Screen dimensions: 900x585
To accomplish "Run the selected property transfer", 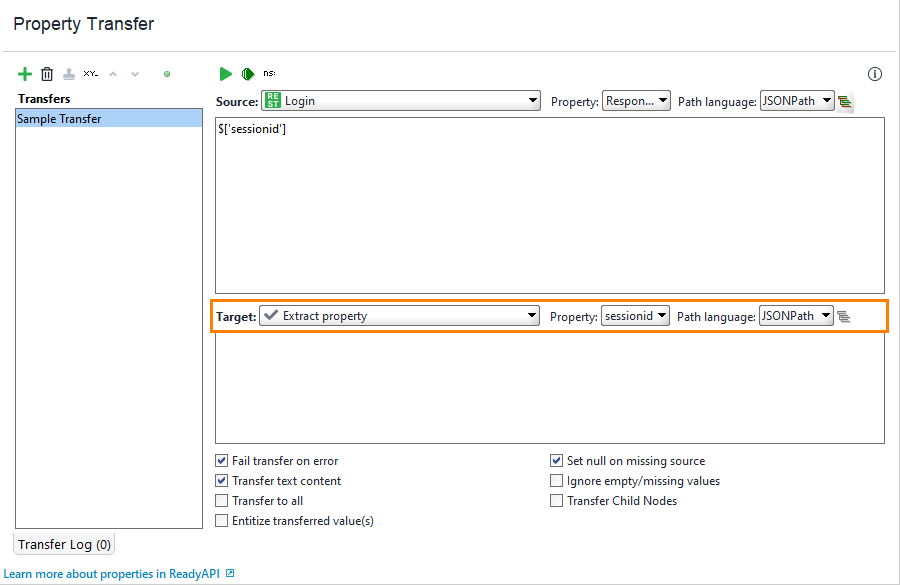I will point(225,73).
